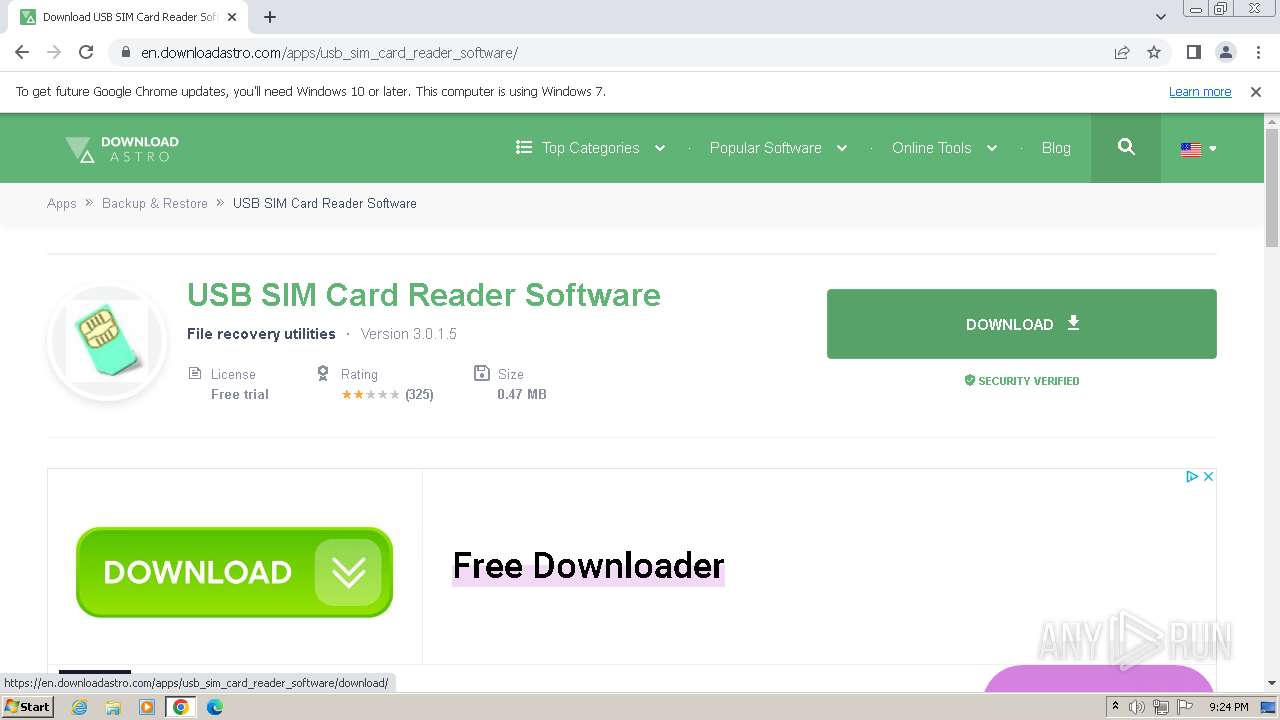Click the Rating award icon
Image resolution: width=1280 pixels, height=720 pixels.
[x=323, y=373]
